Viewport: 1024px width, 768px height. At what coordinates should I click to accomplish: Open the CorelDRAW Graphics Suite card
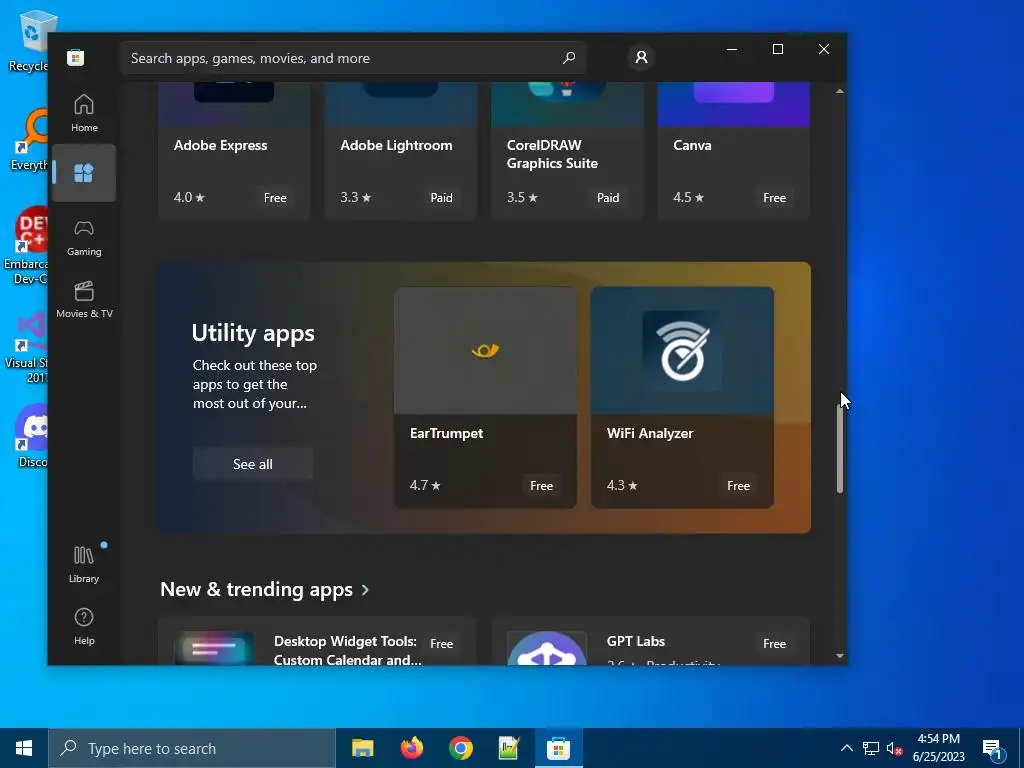click(567, 152)
